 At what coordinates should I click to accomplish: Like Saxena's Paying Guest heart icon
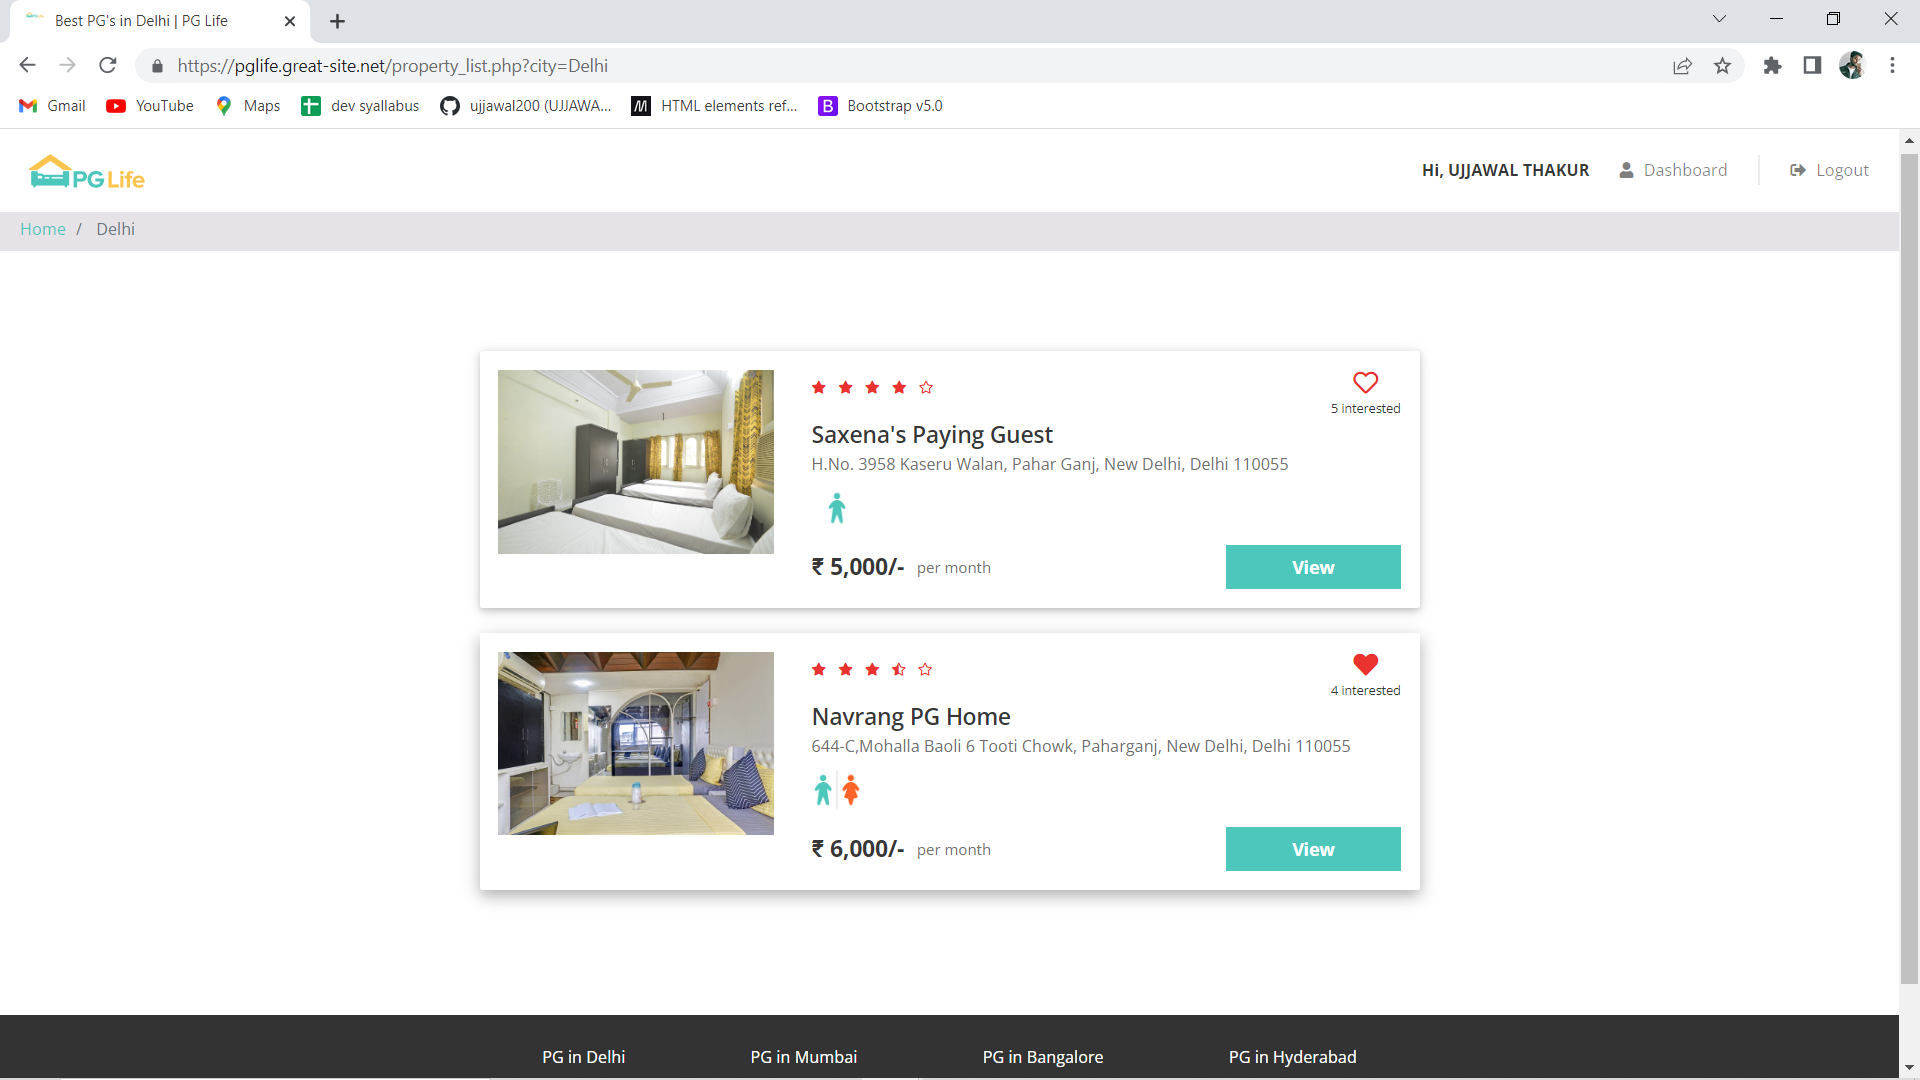pos(1365,383)
